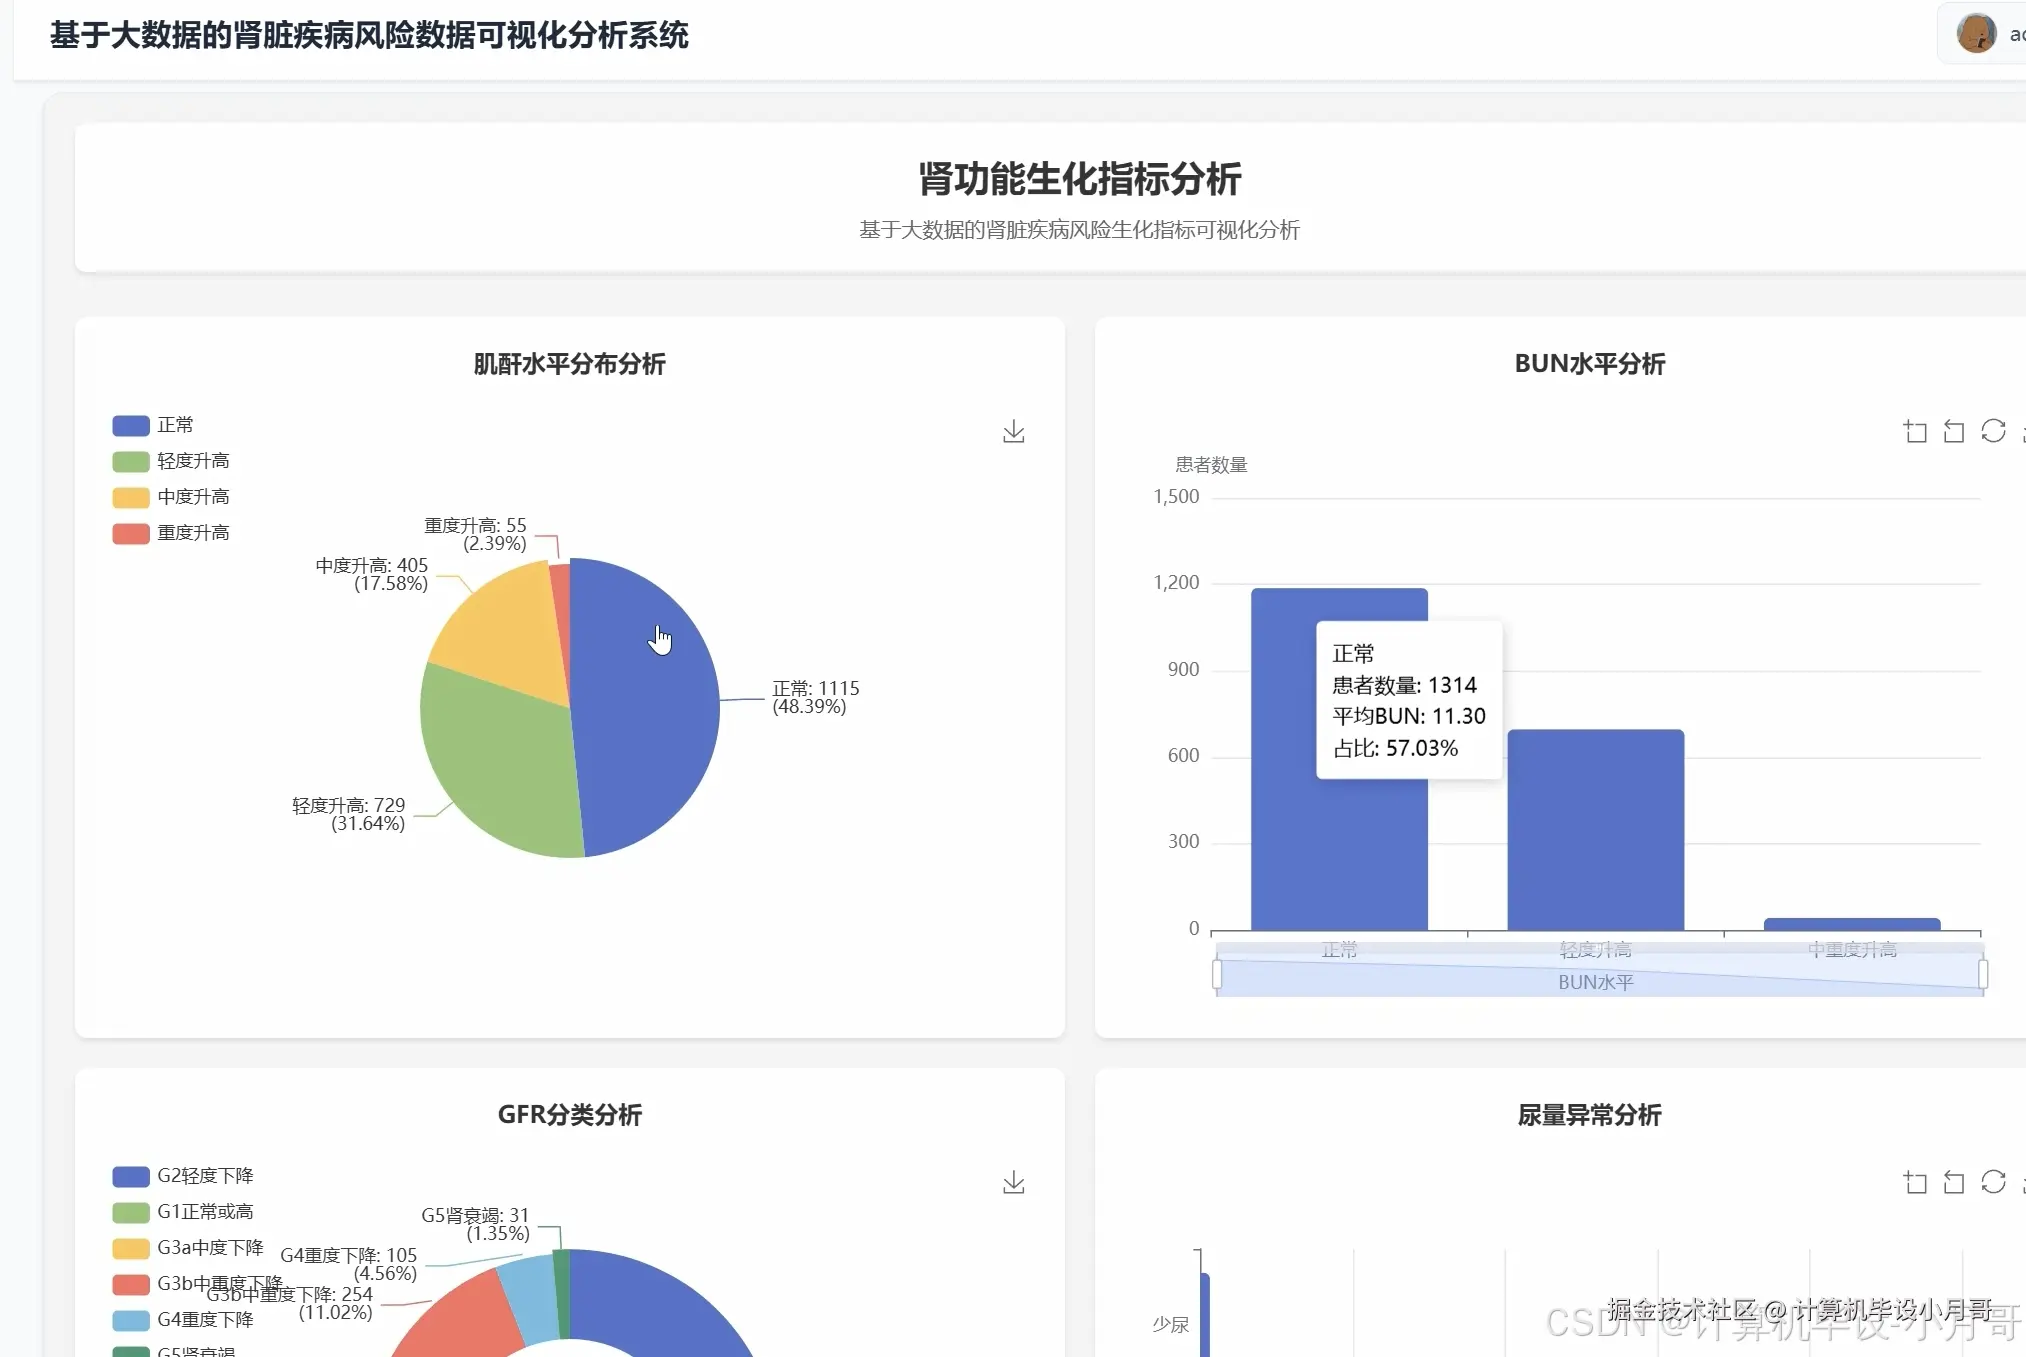Toggle G4重度下降 legend item
2026x1357 pixels.
(183, 1320)
